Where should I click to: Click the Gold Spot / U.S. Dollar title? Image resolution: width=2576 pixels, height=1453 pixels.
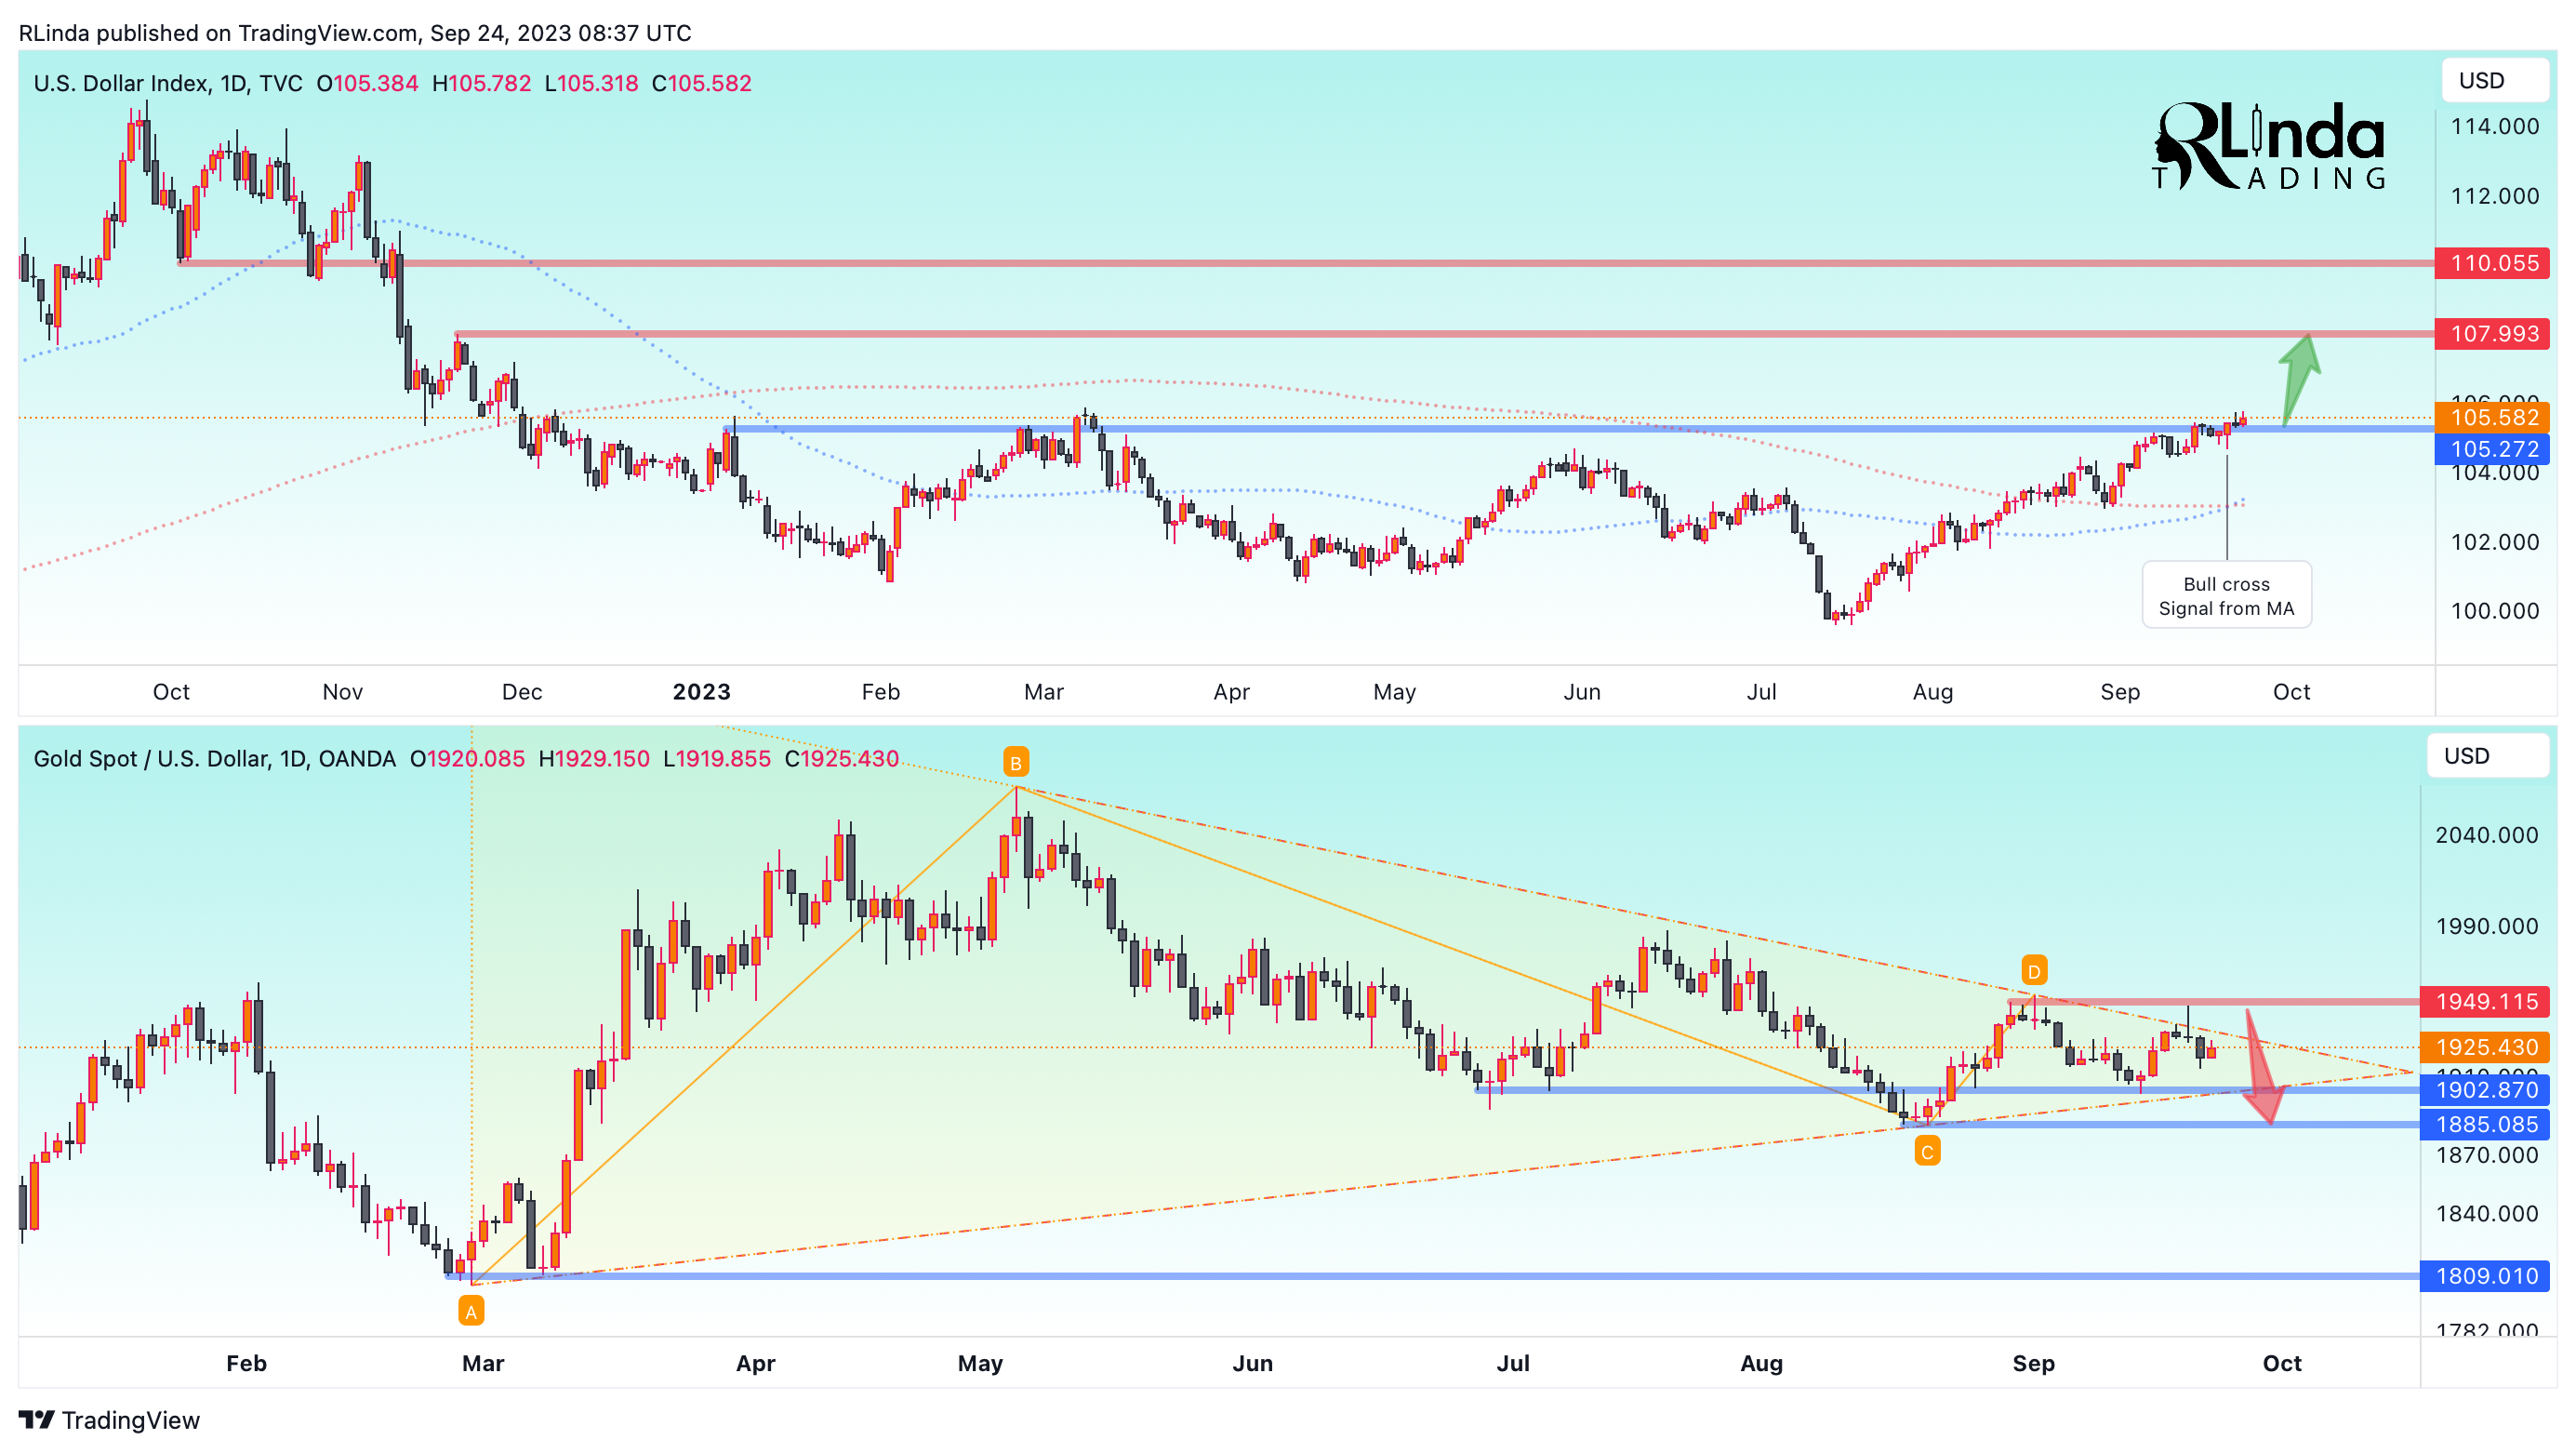point(215,759)
